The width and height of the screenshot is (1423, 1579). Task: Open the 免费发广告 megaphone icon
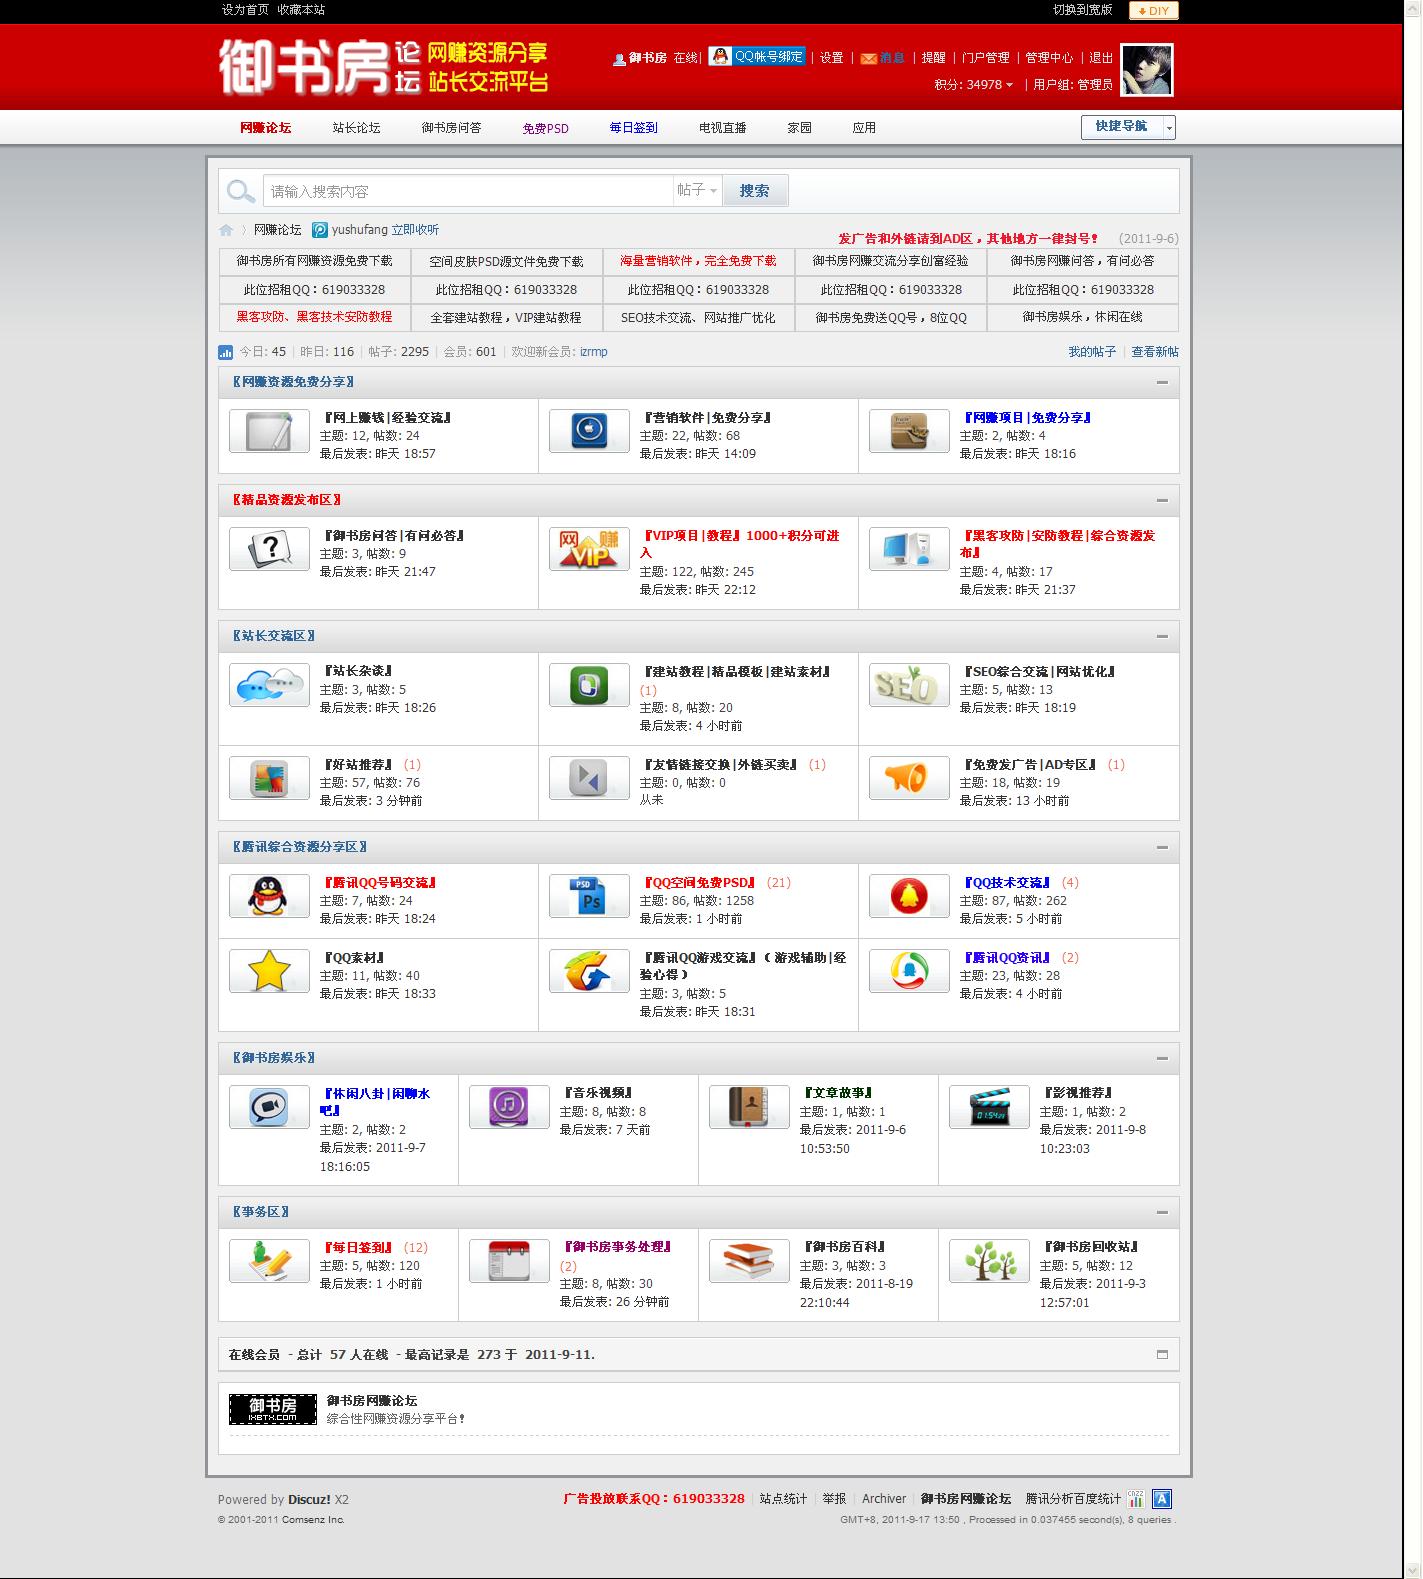pyautogui.click(x=909, y=778)
